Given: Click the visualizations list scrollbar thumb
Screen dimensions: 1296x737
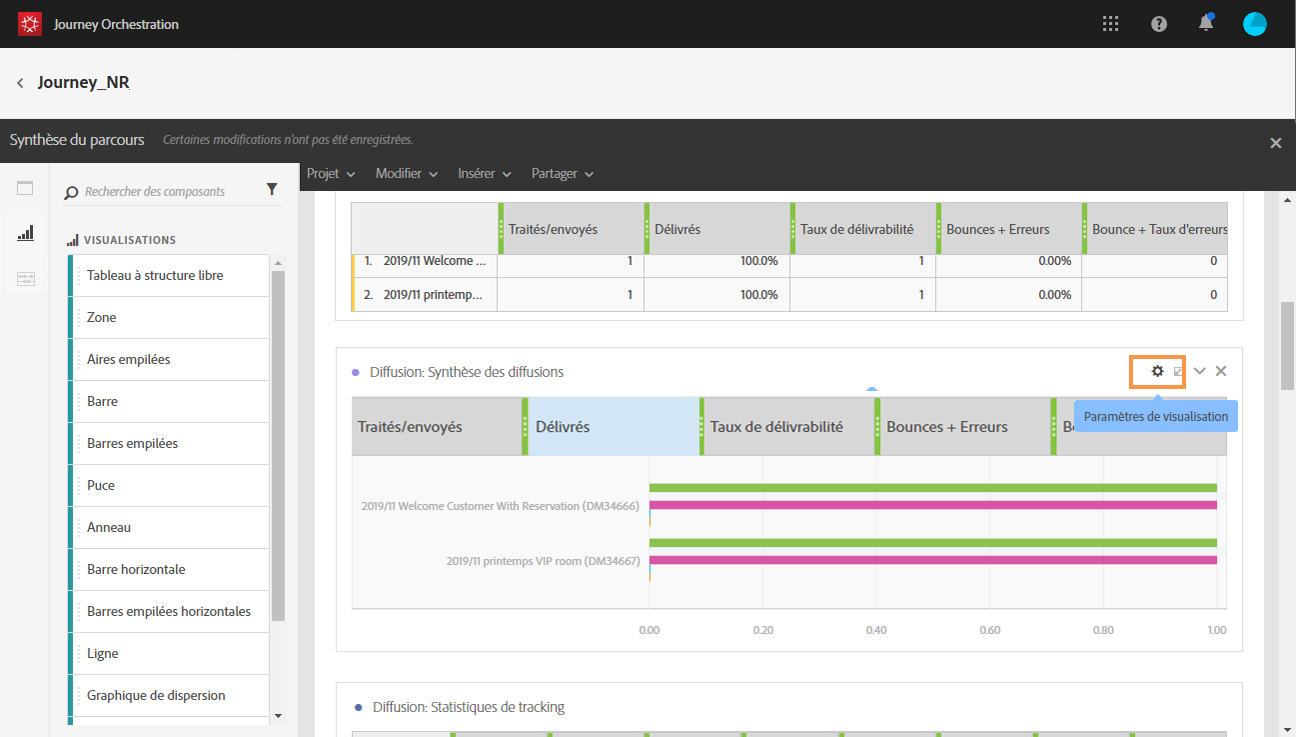Looking at the screenshot, I should click(x=278, y=445).
